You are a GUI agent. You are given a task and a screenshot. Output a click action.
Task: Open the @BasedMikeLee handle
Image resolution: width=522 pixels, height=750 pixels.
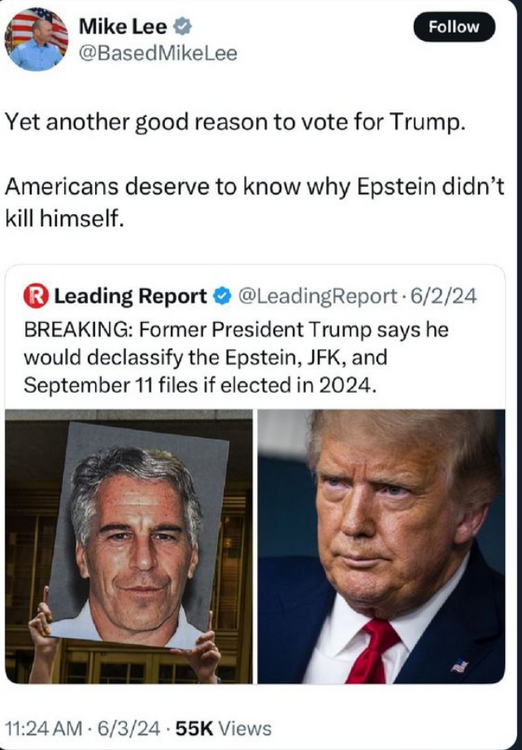click(158, 54)
